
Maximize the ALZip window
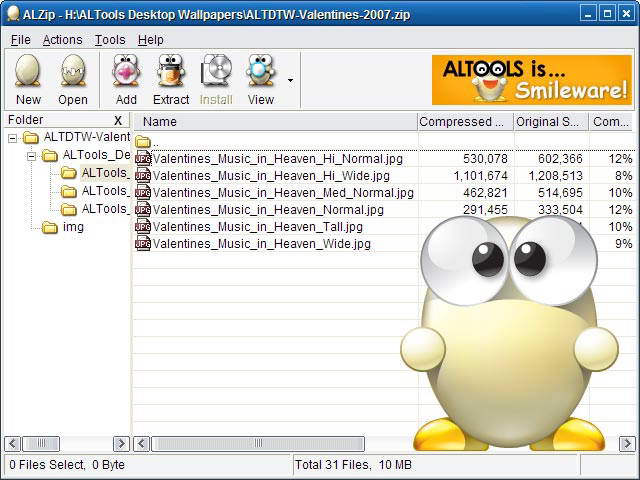(x=607, y=13)
